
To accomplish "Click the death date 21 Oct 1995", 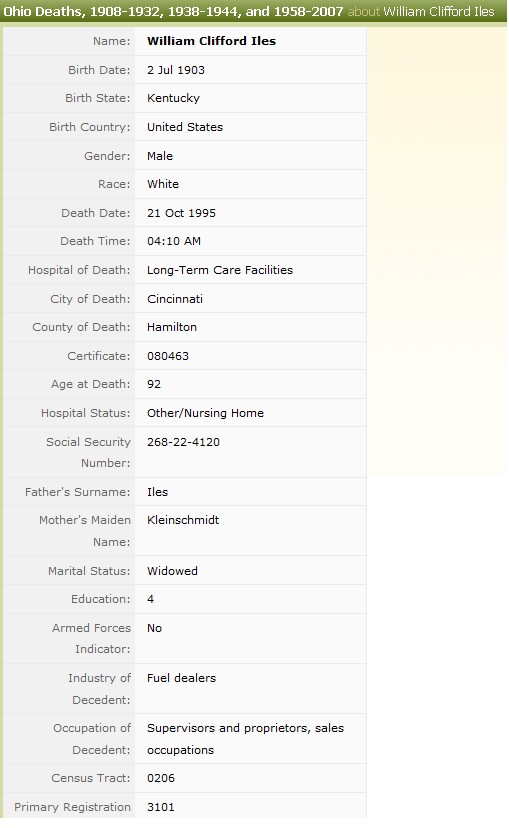I will point(181,213).
